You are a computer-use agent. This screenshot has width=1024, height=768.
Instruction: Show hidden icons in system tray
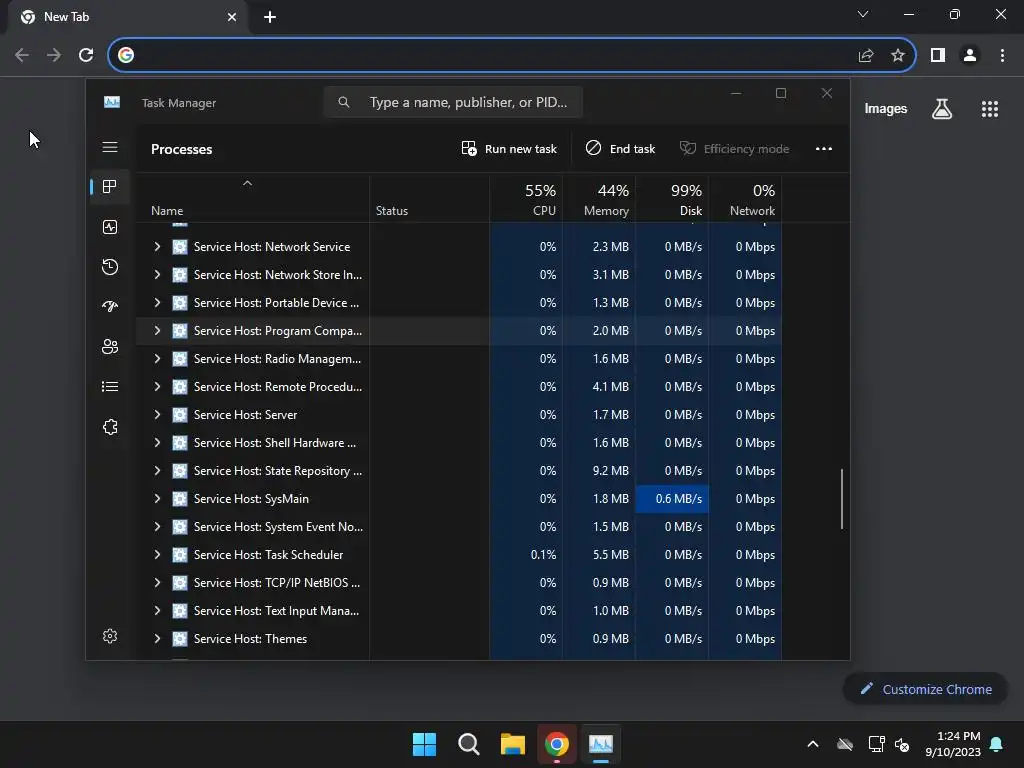pos(813,744)
